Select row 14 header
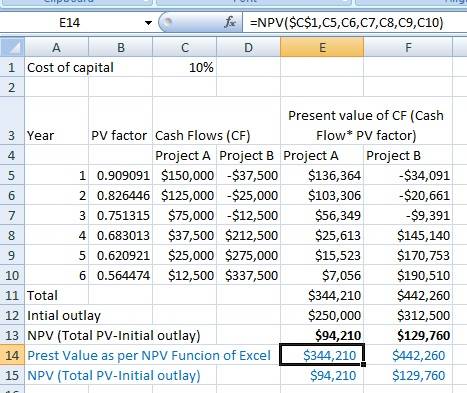 click(12, 355)
